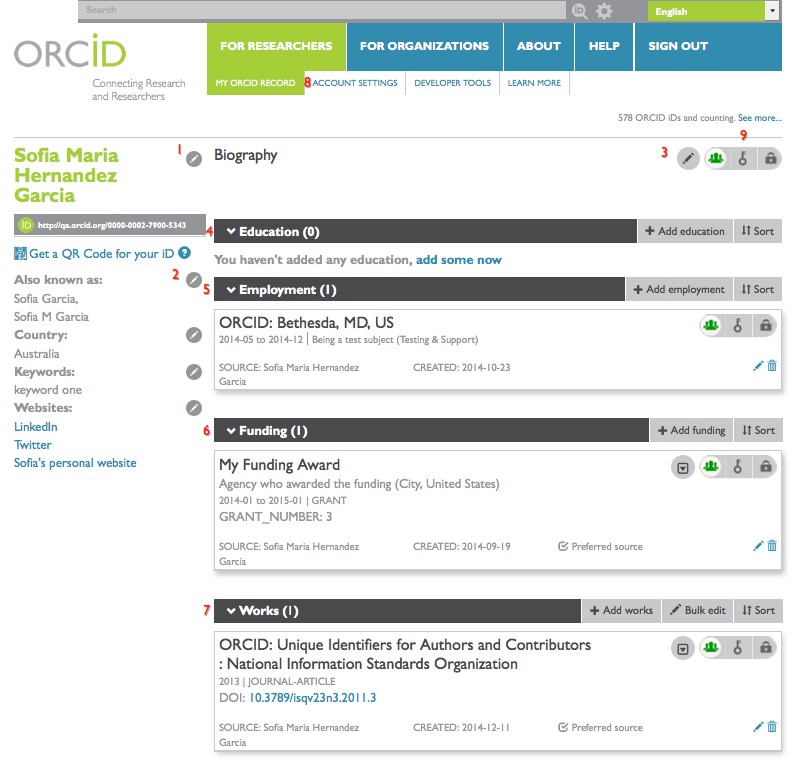801x774 pixels.
Task: Make ORCID employment entry private
Action: [765, 325]
